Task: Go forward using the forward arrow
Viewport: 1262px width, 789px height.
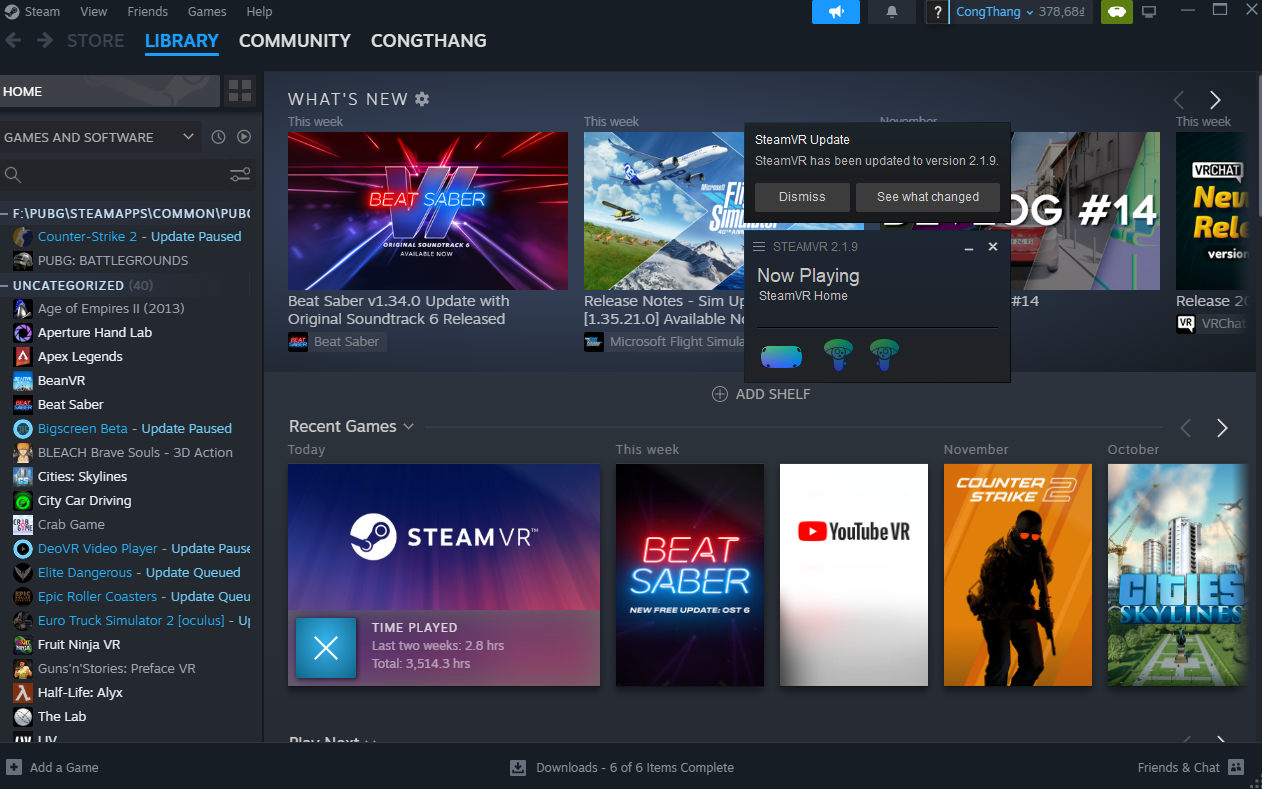Action: pyautogui.click(x=45, y=41)
